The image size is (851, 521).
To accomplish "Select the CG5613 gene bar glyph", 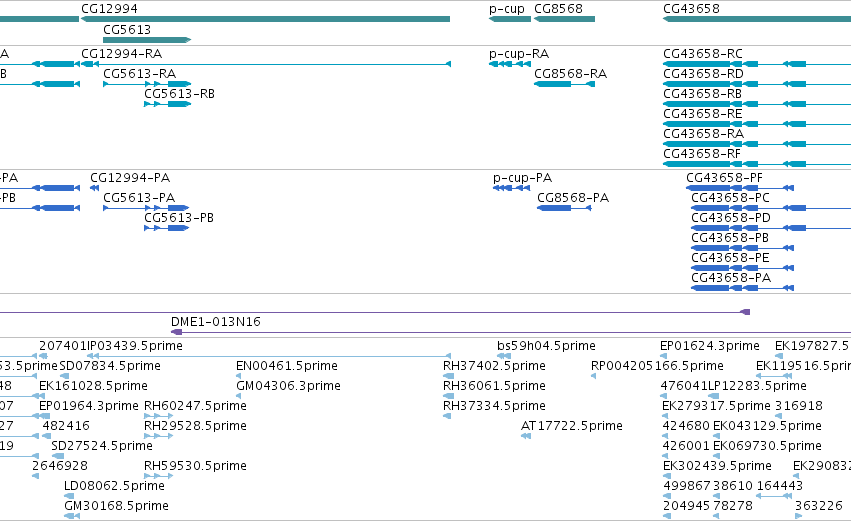I will (147, 40).
